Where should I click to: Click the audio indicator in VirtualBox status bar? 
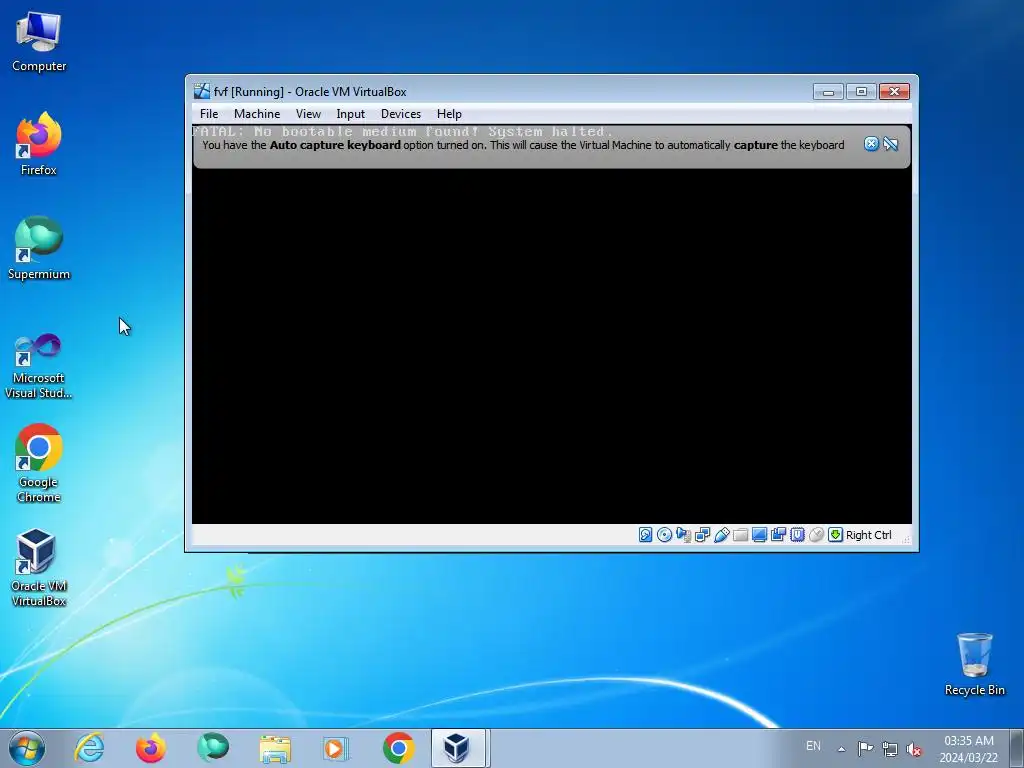pos(683,535)
